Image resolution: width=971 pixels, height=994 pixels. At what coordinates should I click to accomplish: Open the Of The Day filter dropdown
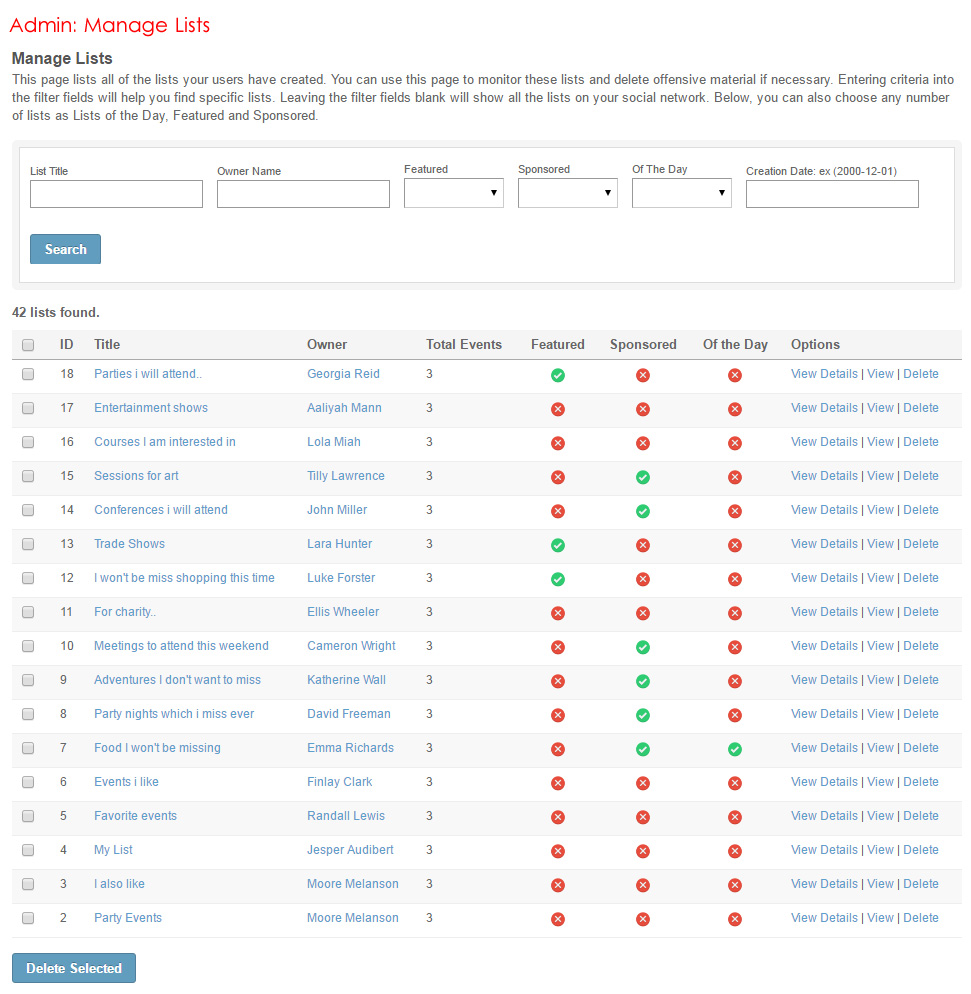coord(681,193)
